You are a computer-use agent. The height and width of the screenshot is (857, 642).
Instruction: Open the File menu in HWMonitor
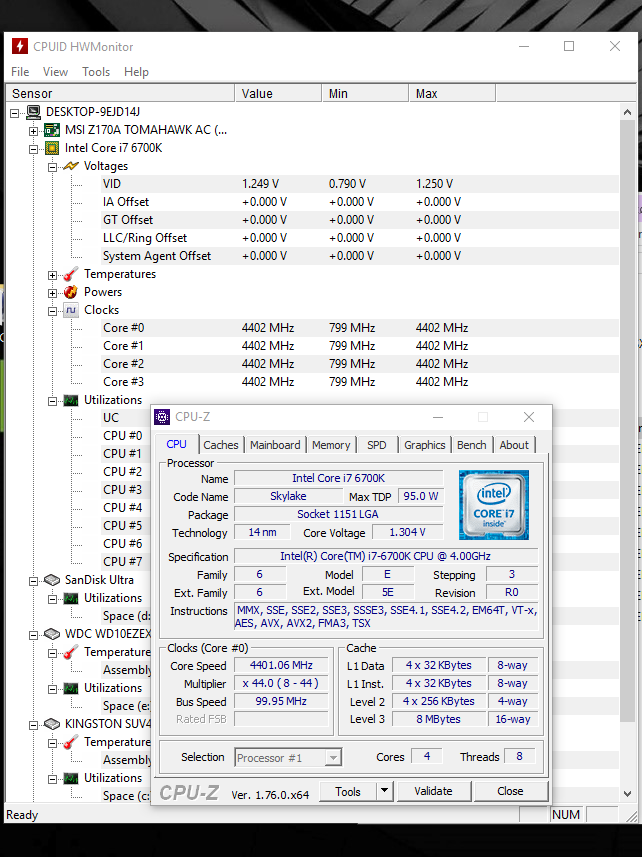tap(20, 72)
